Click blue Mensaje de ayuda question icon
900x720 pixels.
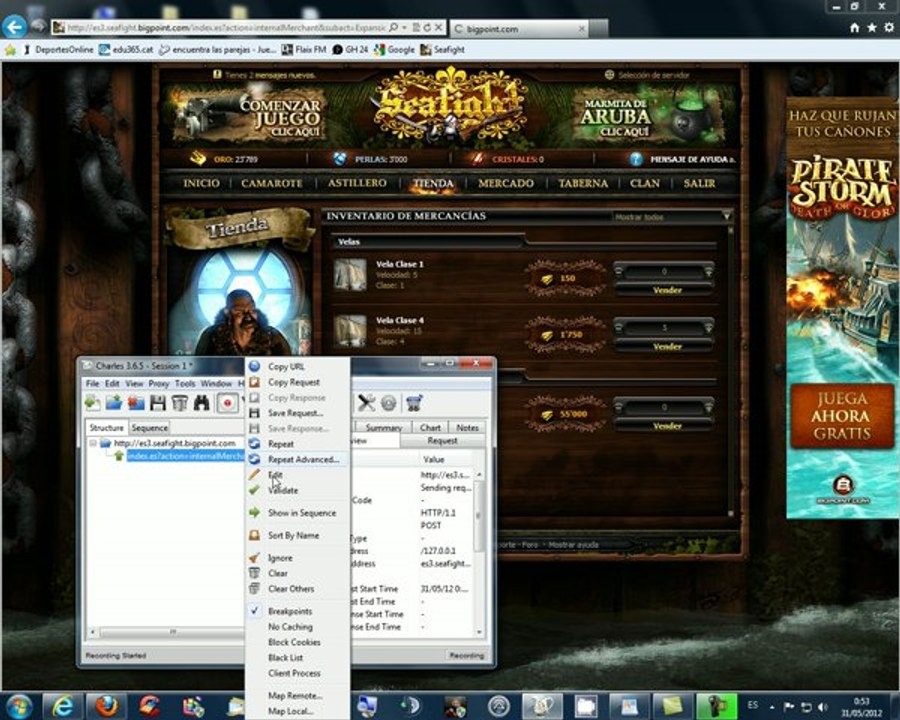point(636,159)
